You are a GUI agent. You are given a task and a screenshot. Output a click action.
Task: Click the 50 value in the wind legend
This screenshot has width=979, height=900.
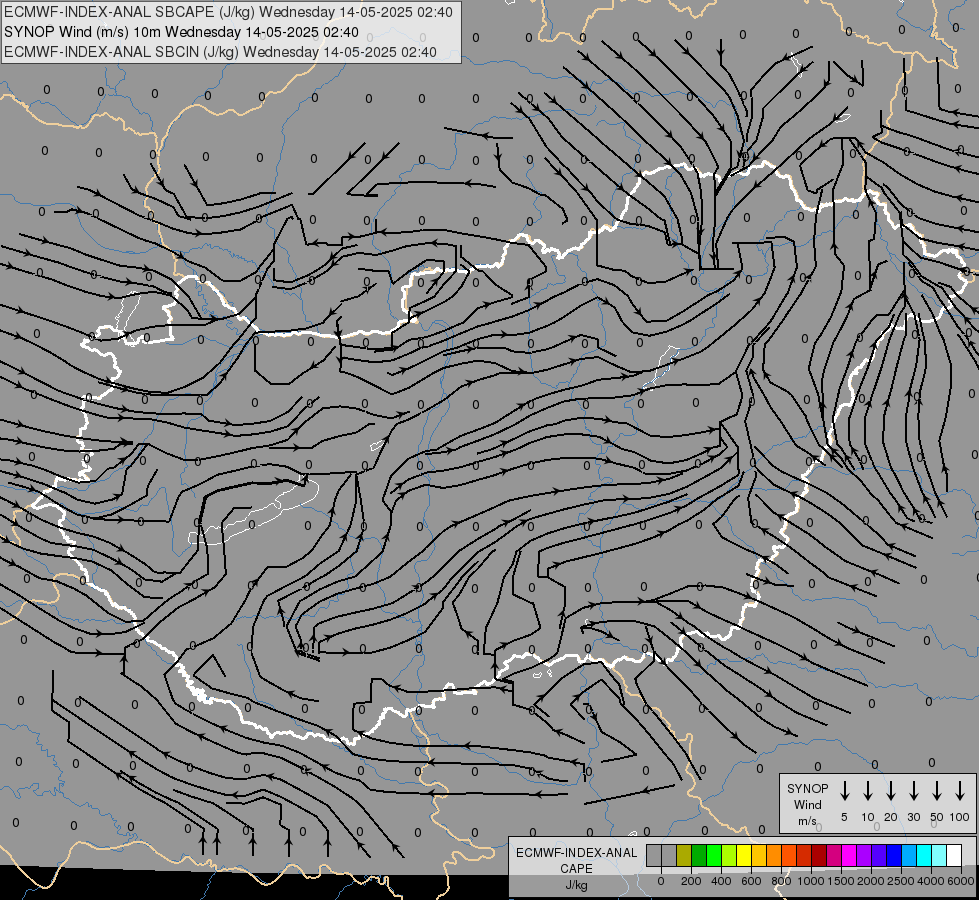pos(937,817)
